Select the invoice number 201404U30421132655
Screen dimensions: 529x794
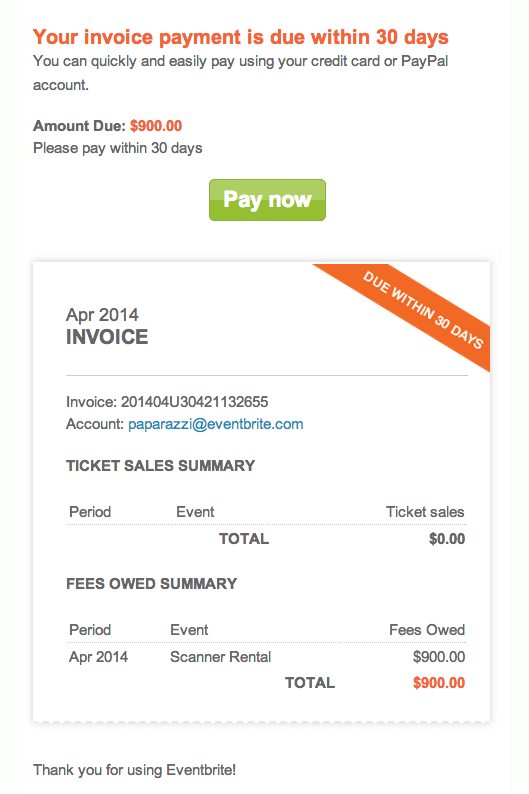point(194,402)
